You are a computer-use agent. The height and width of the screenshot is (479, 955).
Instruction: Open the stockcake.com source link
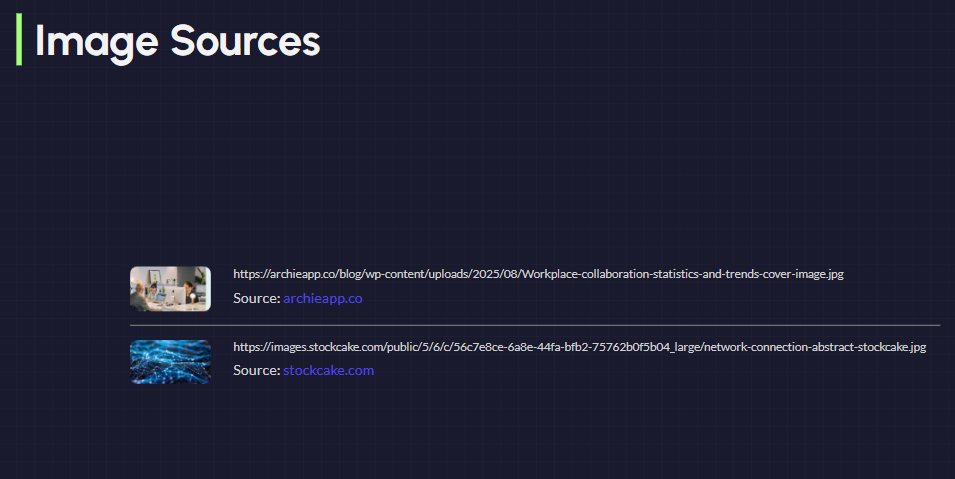[x=328, y=370]
